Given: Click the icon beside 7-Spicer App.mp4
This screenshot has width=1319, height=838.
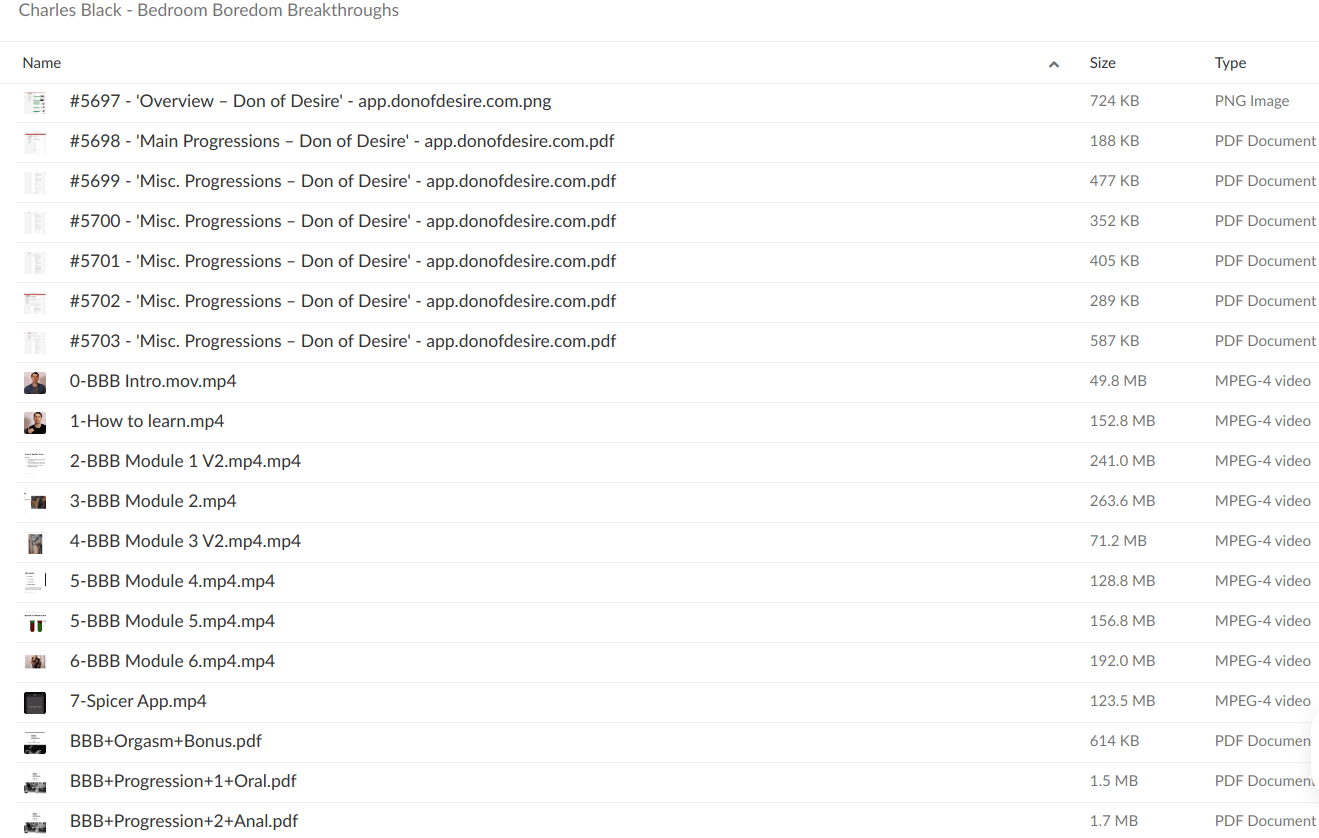Looking at the screenshot, I should pyautogui.click(x=35, y=702).
